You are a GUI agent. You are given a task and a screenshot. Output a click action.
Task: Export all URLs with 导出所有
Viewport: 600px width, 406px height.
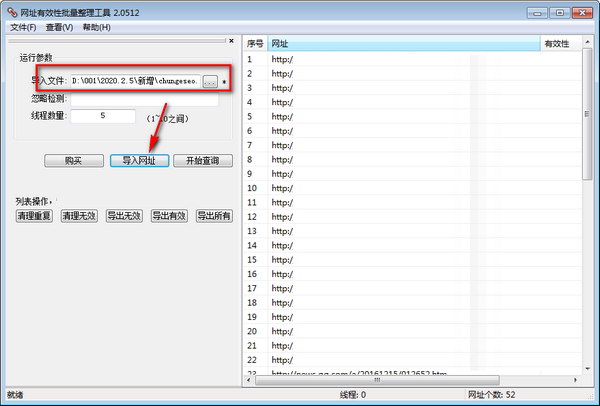pos(214,215)
